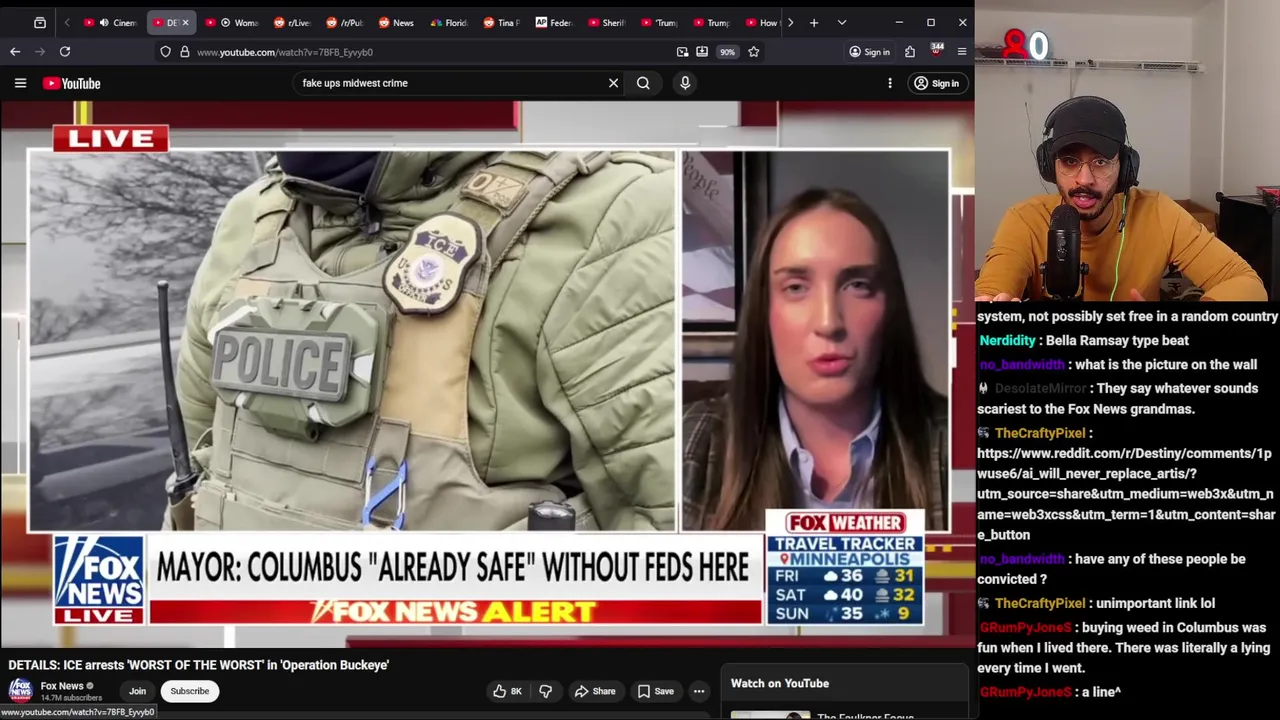The width and height of the screenshot is (1280, 720).
Task: Go back one page in browser
Action: click(15, 52)
